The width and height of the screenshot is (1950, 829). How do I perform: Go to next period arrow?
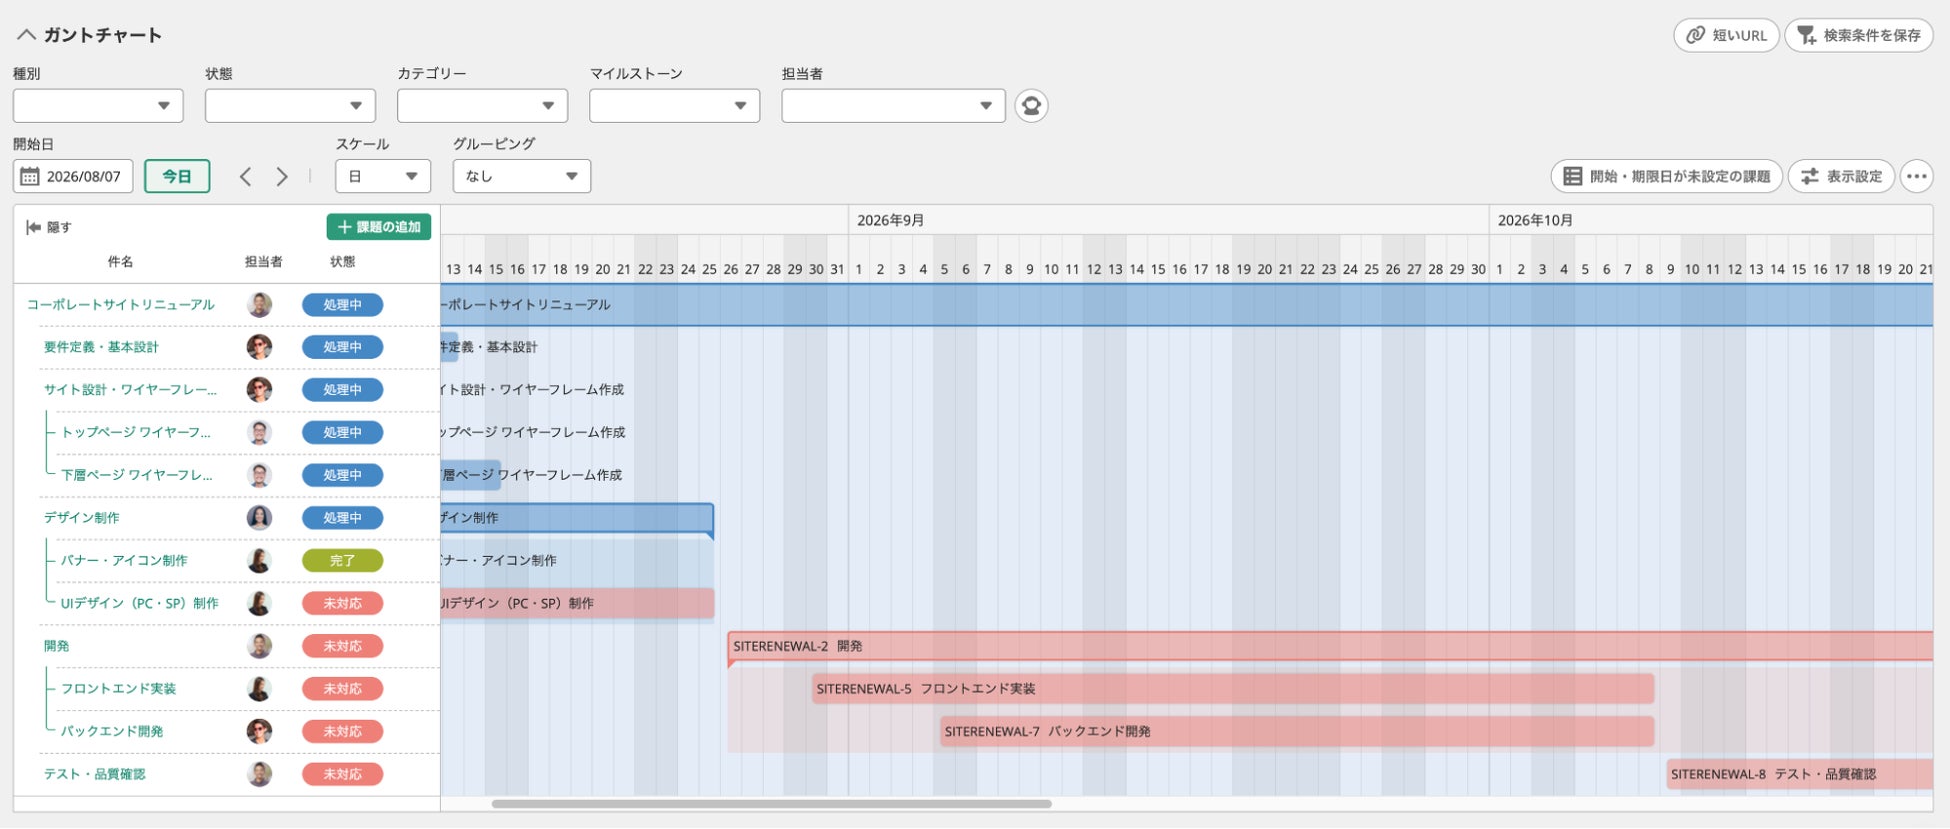point(282,177)
